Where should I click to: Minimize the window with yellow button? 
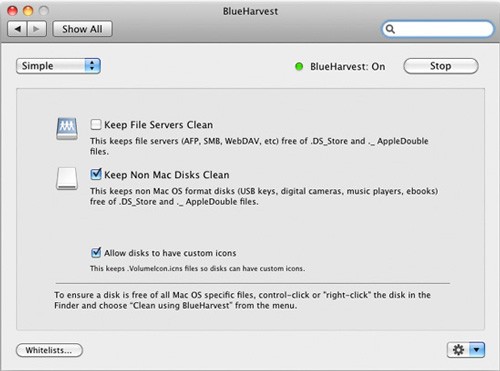(28, 11)
